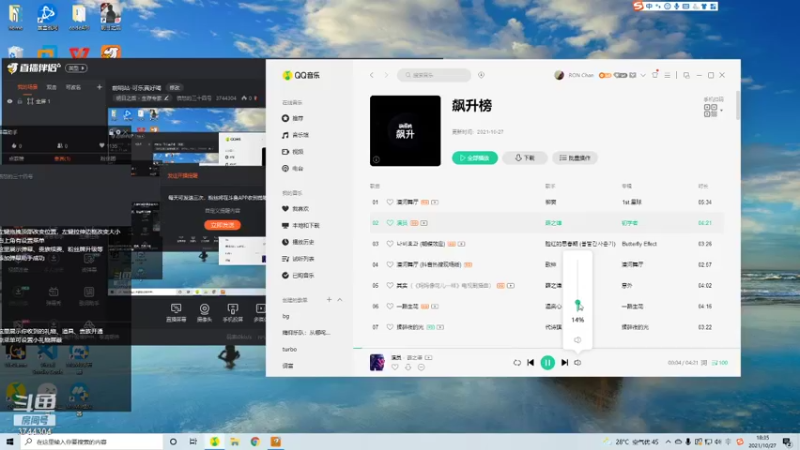Mute via speaker icon inside volume popup
Viewport: 800px width, 450px height.
(x=578, y=340)
